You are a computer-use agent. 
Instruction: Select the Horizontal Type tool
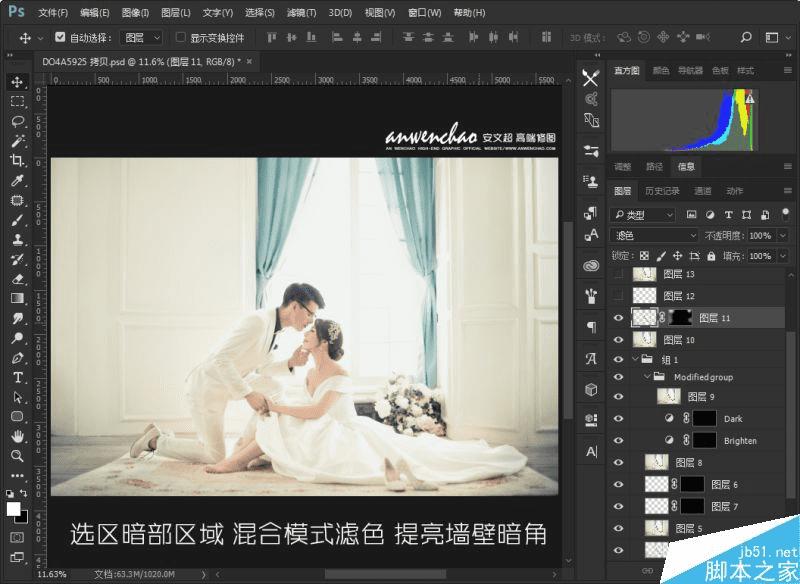[17, 377]
